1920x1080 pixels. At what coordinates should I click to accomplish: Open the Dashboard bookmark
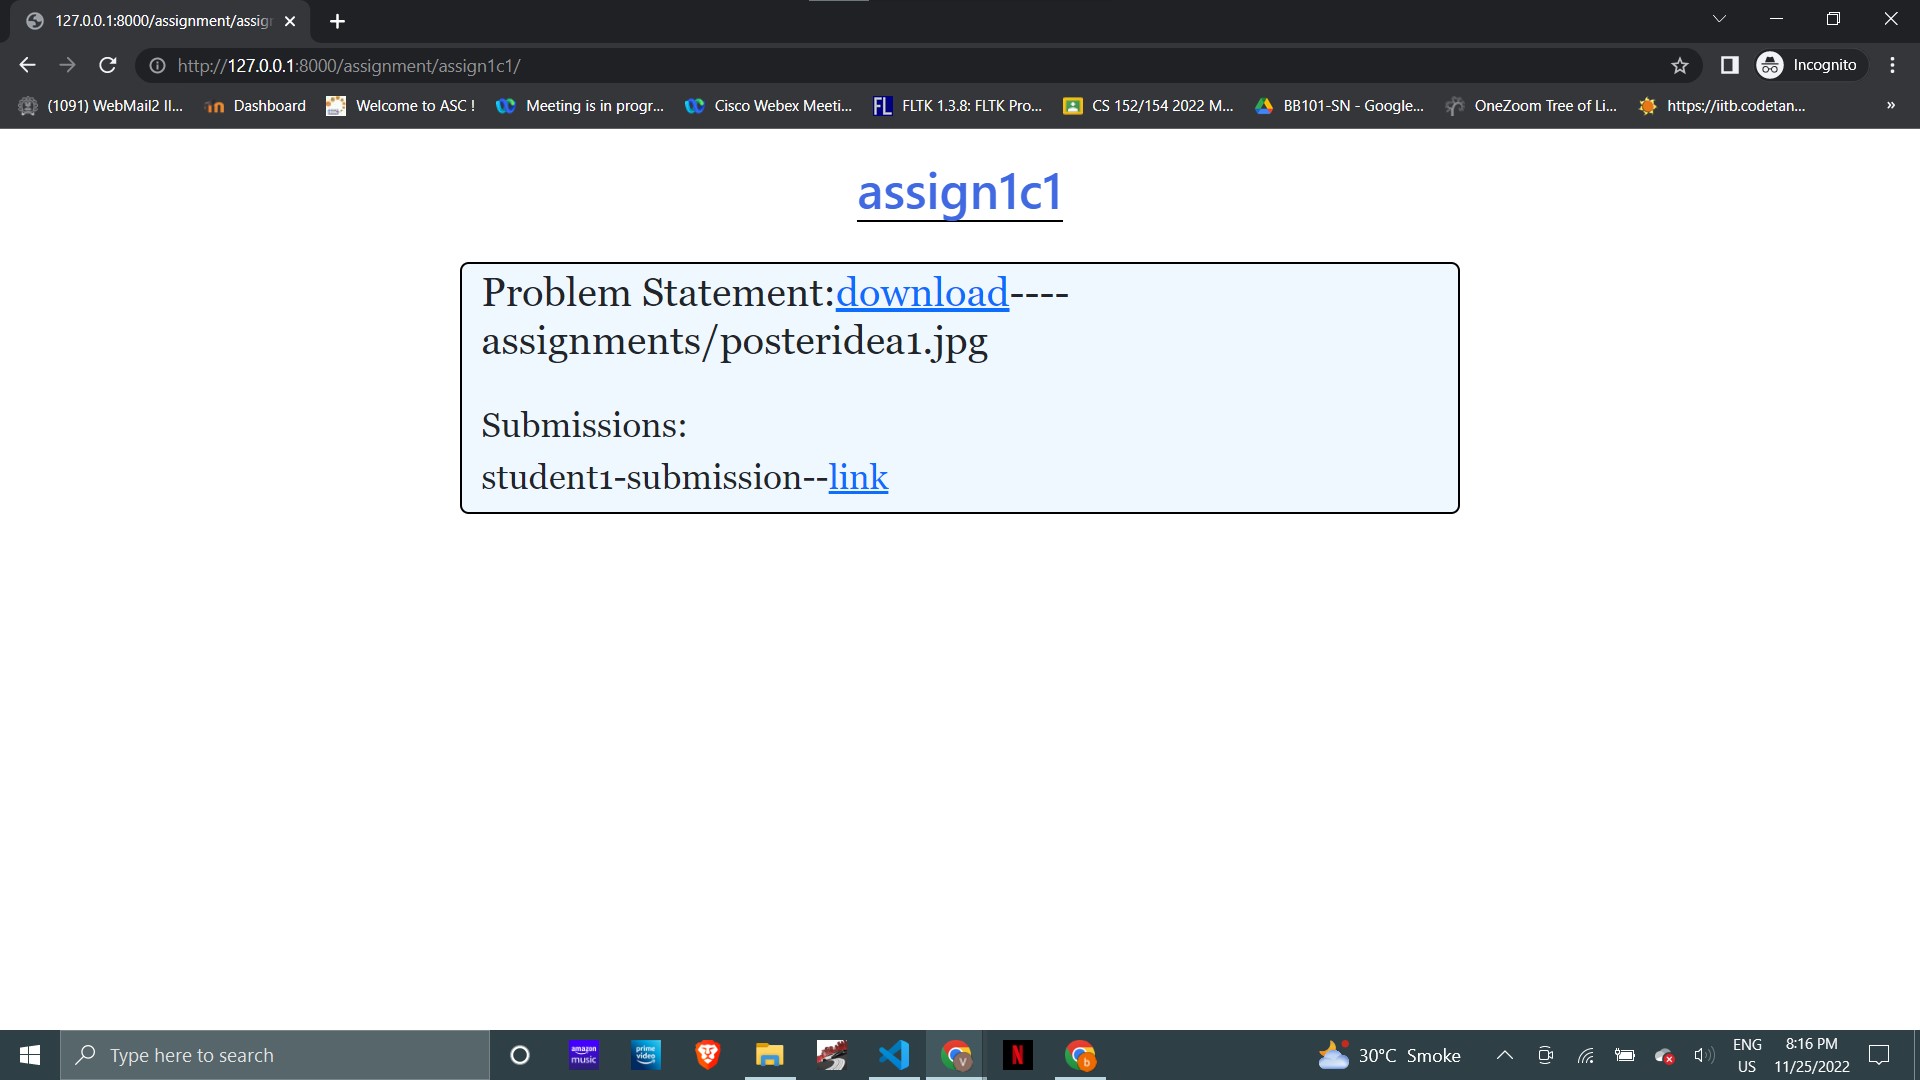267,105
